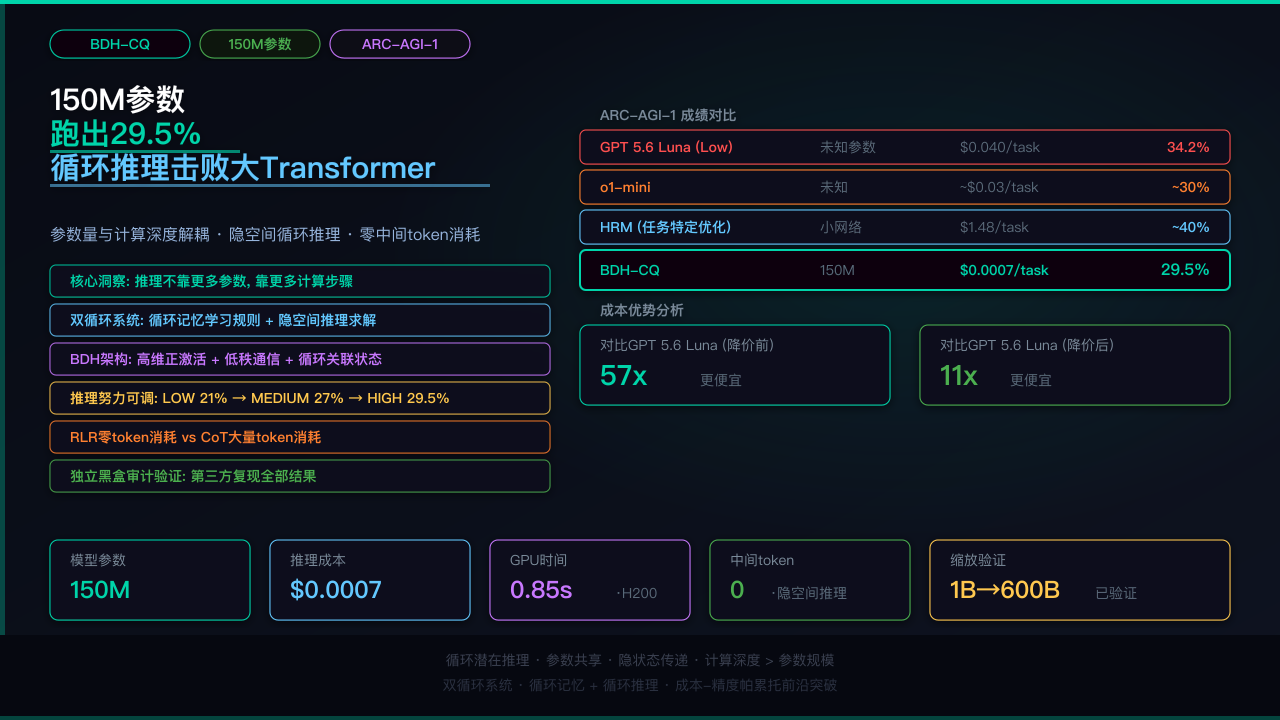Select the footer line starting 双循环系统
The height and width of the screenshot is (720, 1280).
coord(640,685)
